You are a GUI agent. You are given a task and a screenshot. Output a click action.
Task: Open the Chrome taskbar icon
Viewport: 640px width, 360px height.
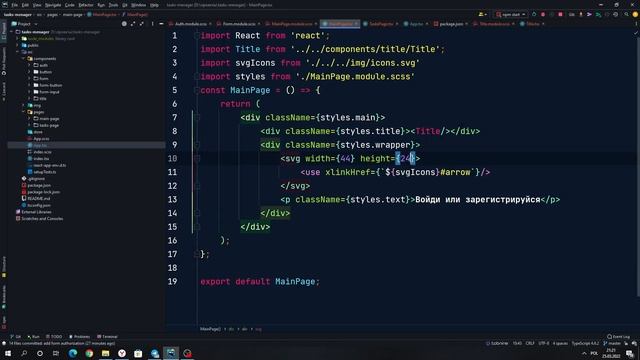[x=89, y=353]
